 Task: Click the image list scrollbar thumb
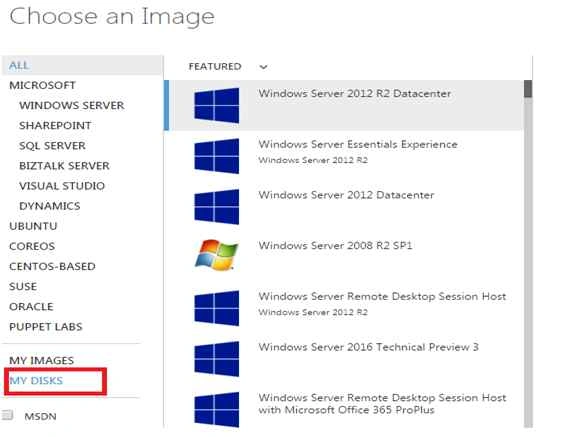[528, 89]
